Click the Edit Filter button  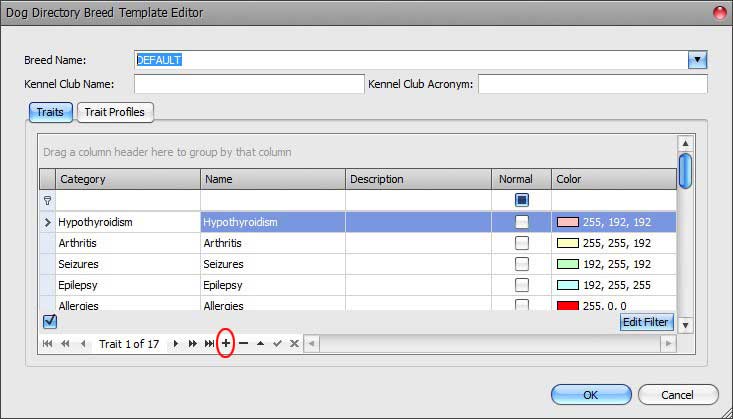tap(646, 322)
